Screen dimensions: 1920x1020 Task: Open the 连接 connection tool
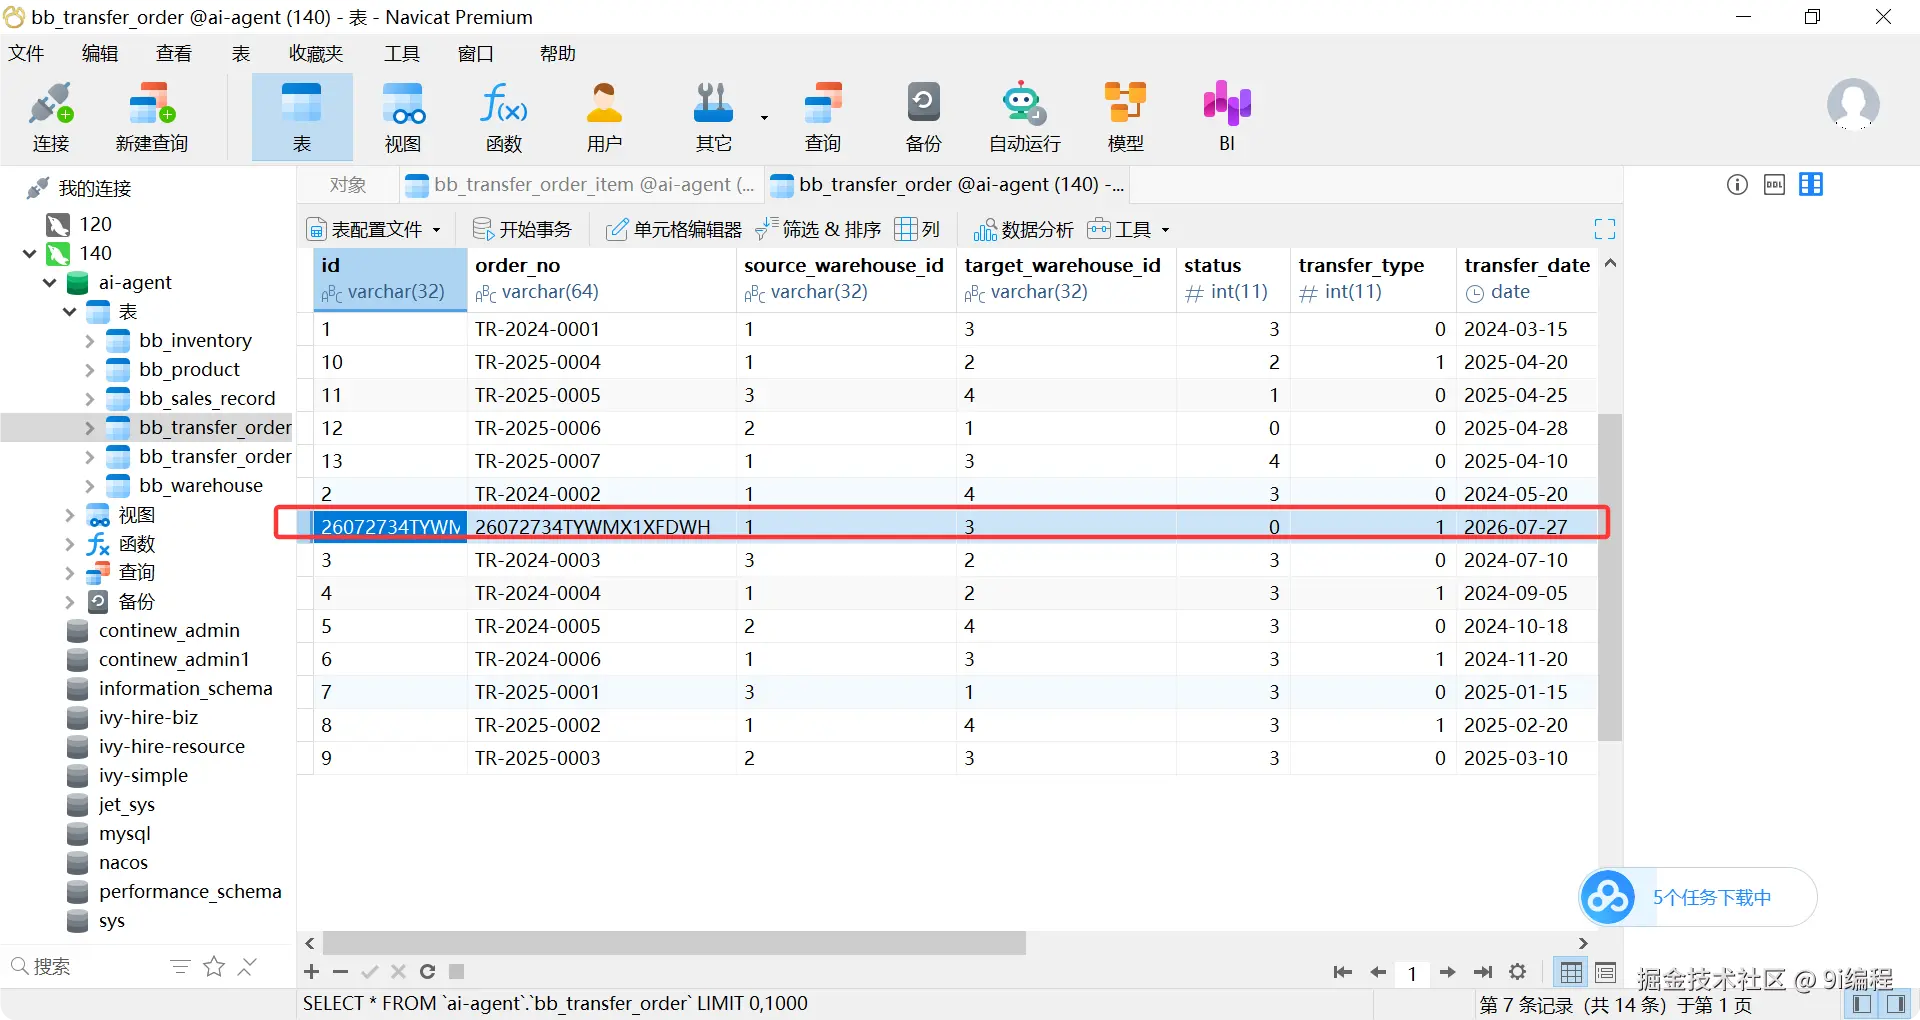coord(51,118)
